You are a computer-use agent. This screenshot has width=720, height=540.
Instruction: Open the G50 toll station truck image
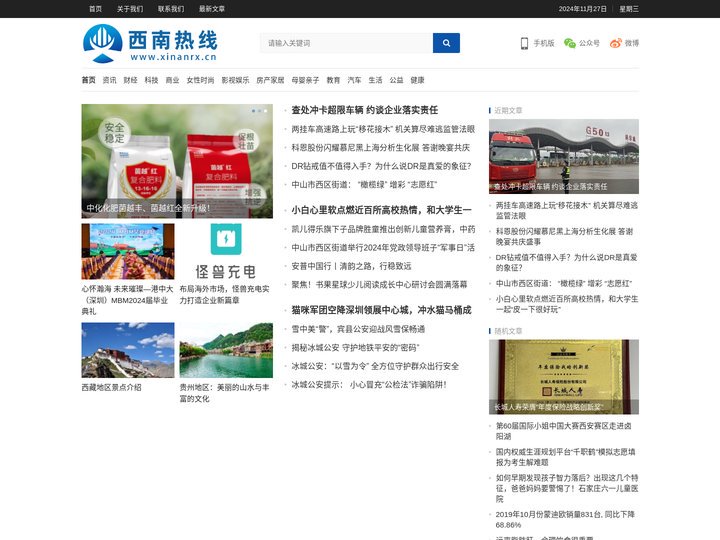tap(564, 156)
